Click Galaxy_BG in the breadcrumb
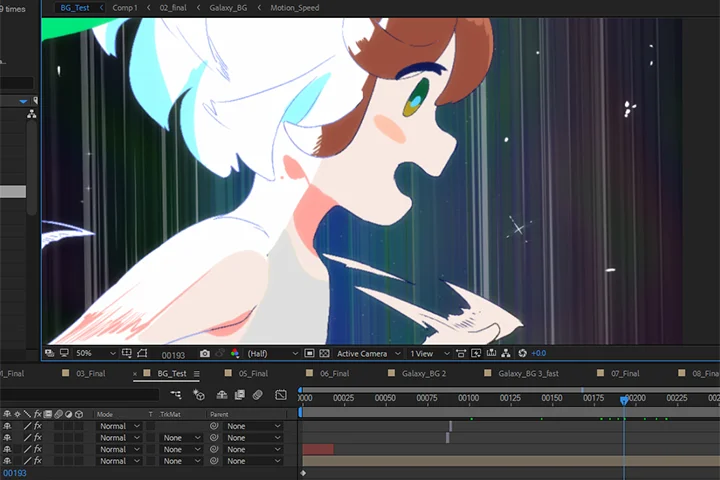Screen dimensions: 720x480 point(228,8)
